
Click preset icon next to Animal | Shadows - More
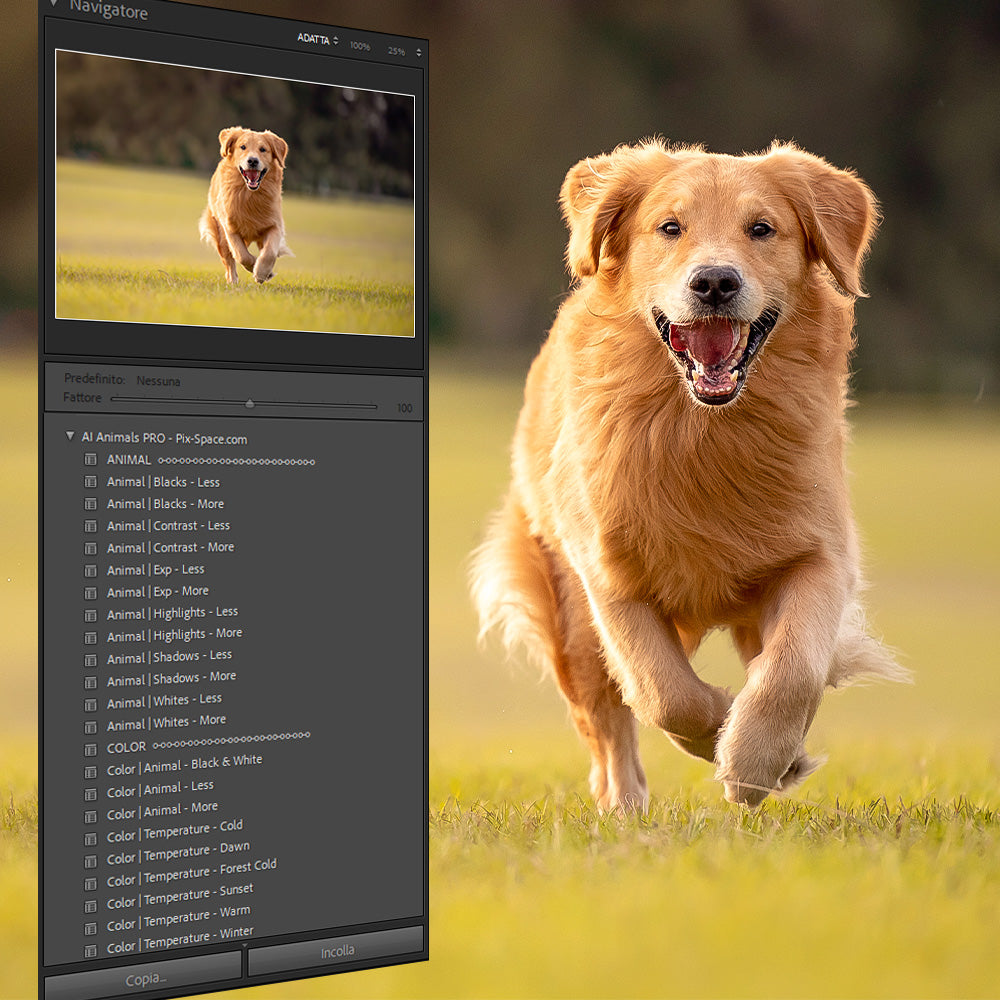(x=91, y=681)
